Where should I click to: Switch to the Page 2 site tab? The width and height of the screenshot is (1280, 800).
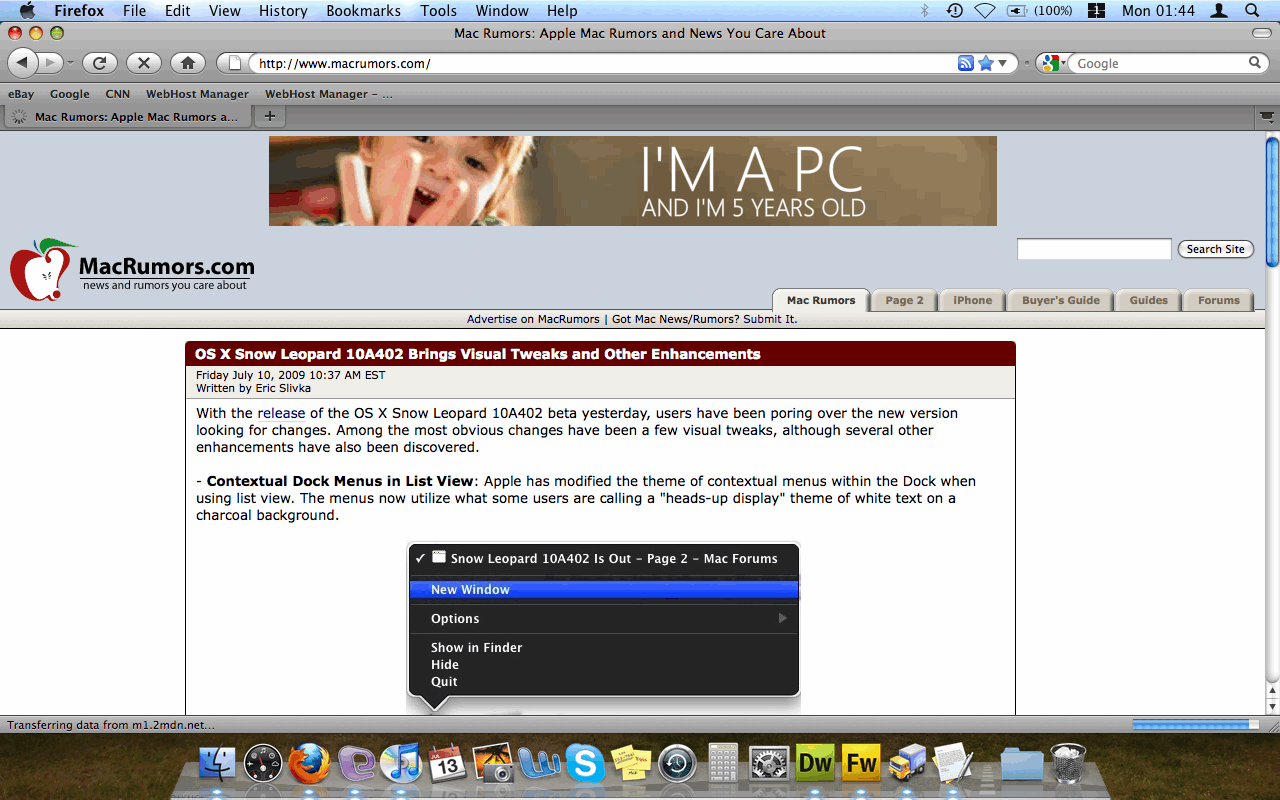904,300
